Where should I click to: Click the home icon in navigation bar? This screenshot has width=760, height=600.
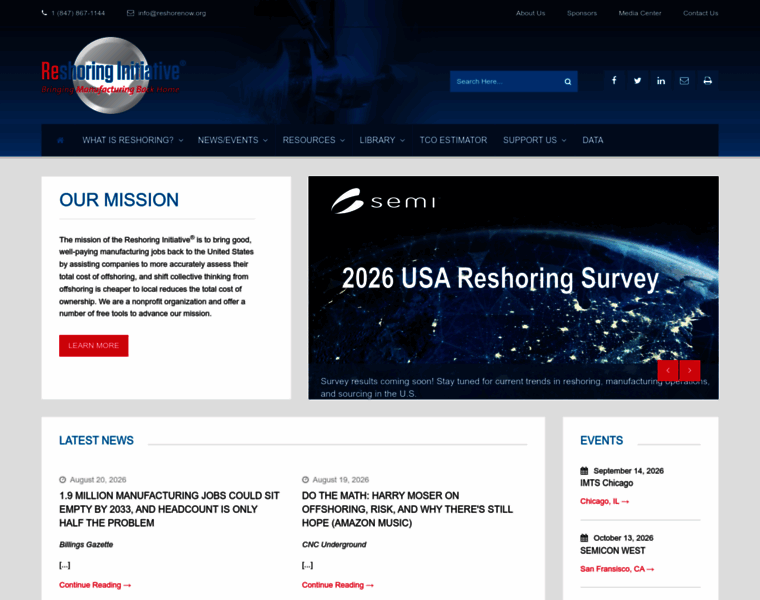point(61,140)
